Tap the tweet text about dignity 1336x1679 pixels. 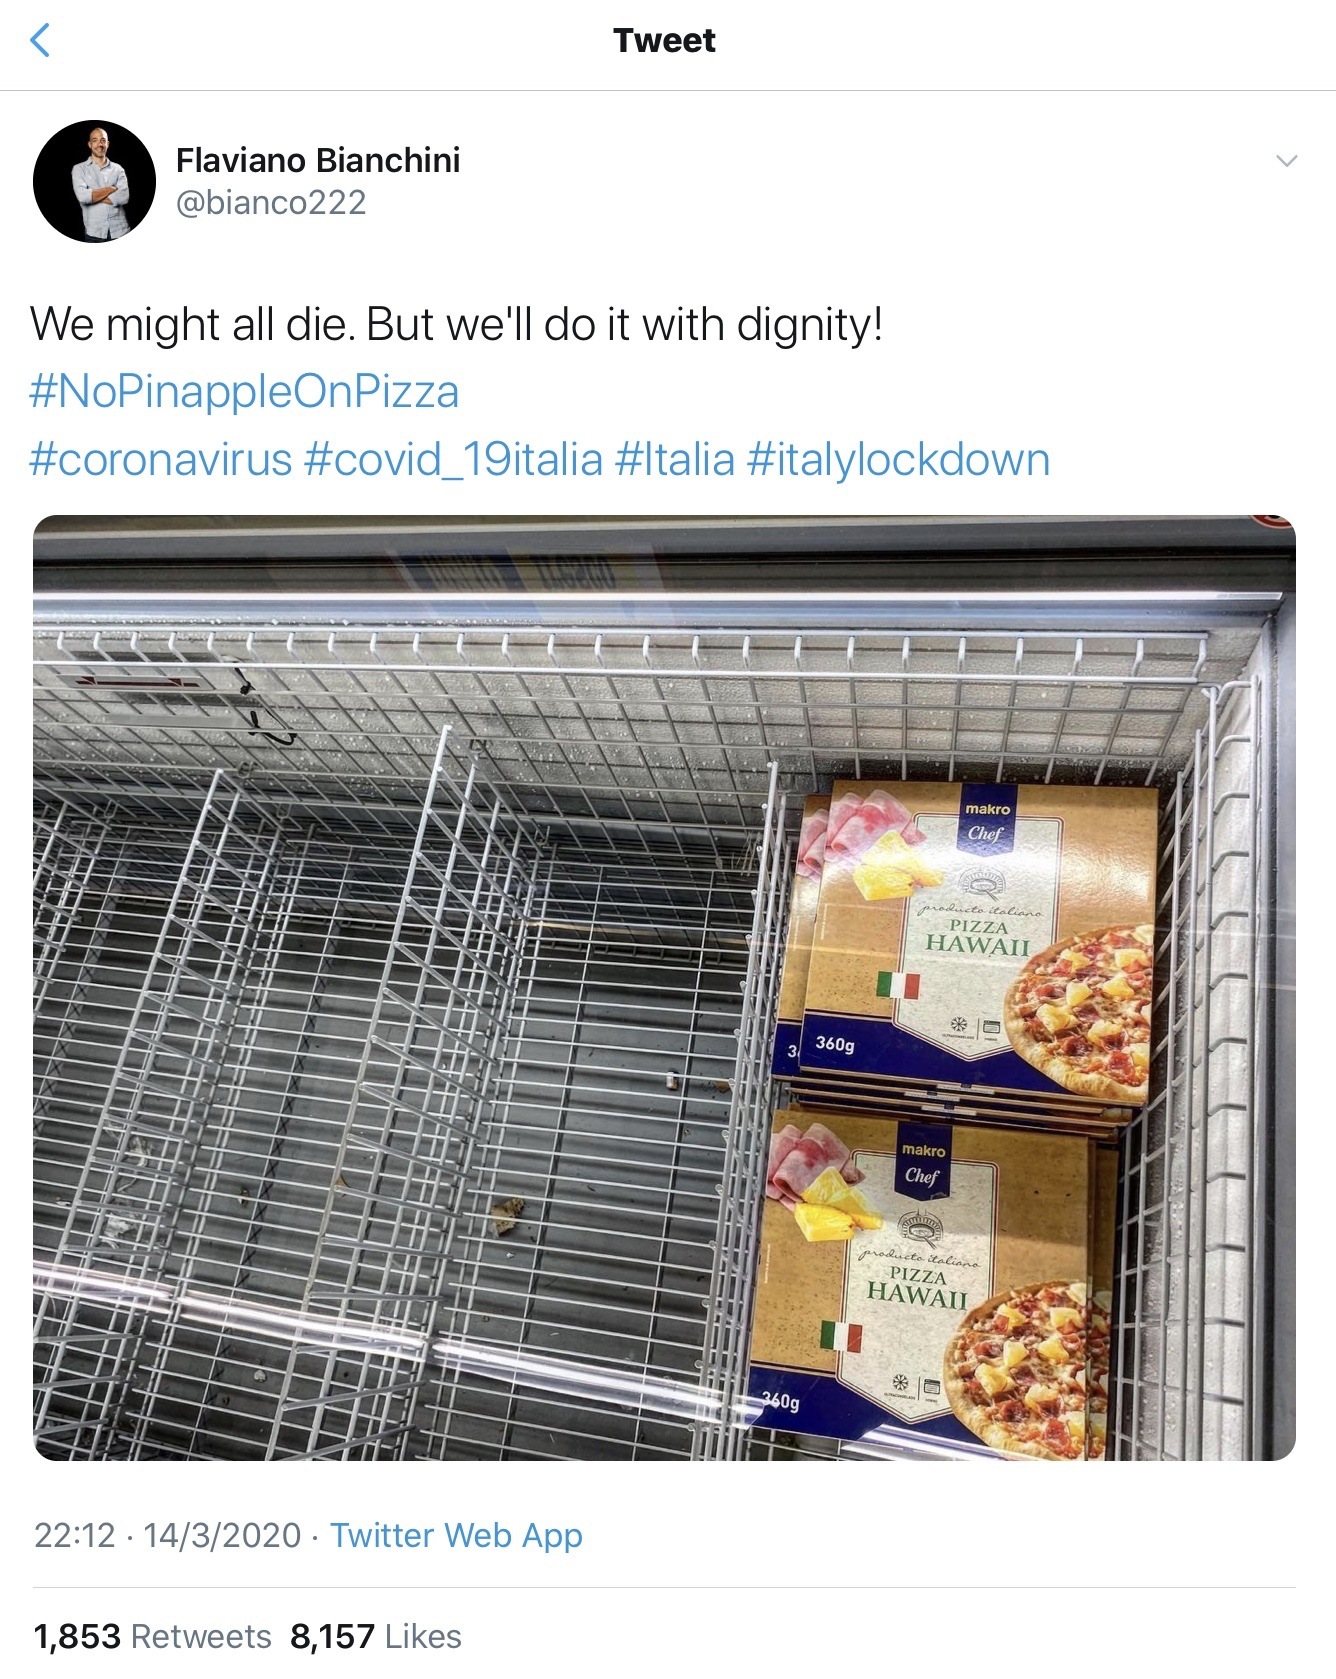click(457, 325)
